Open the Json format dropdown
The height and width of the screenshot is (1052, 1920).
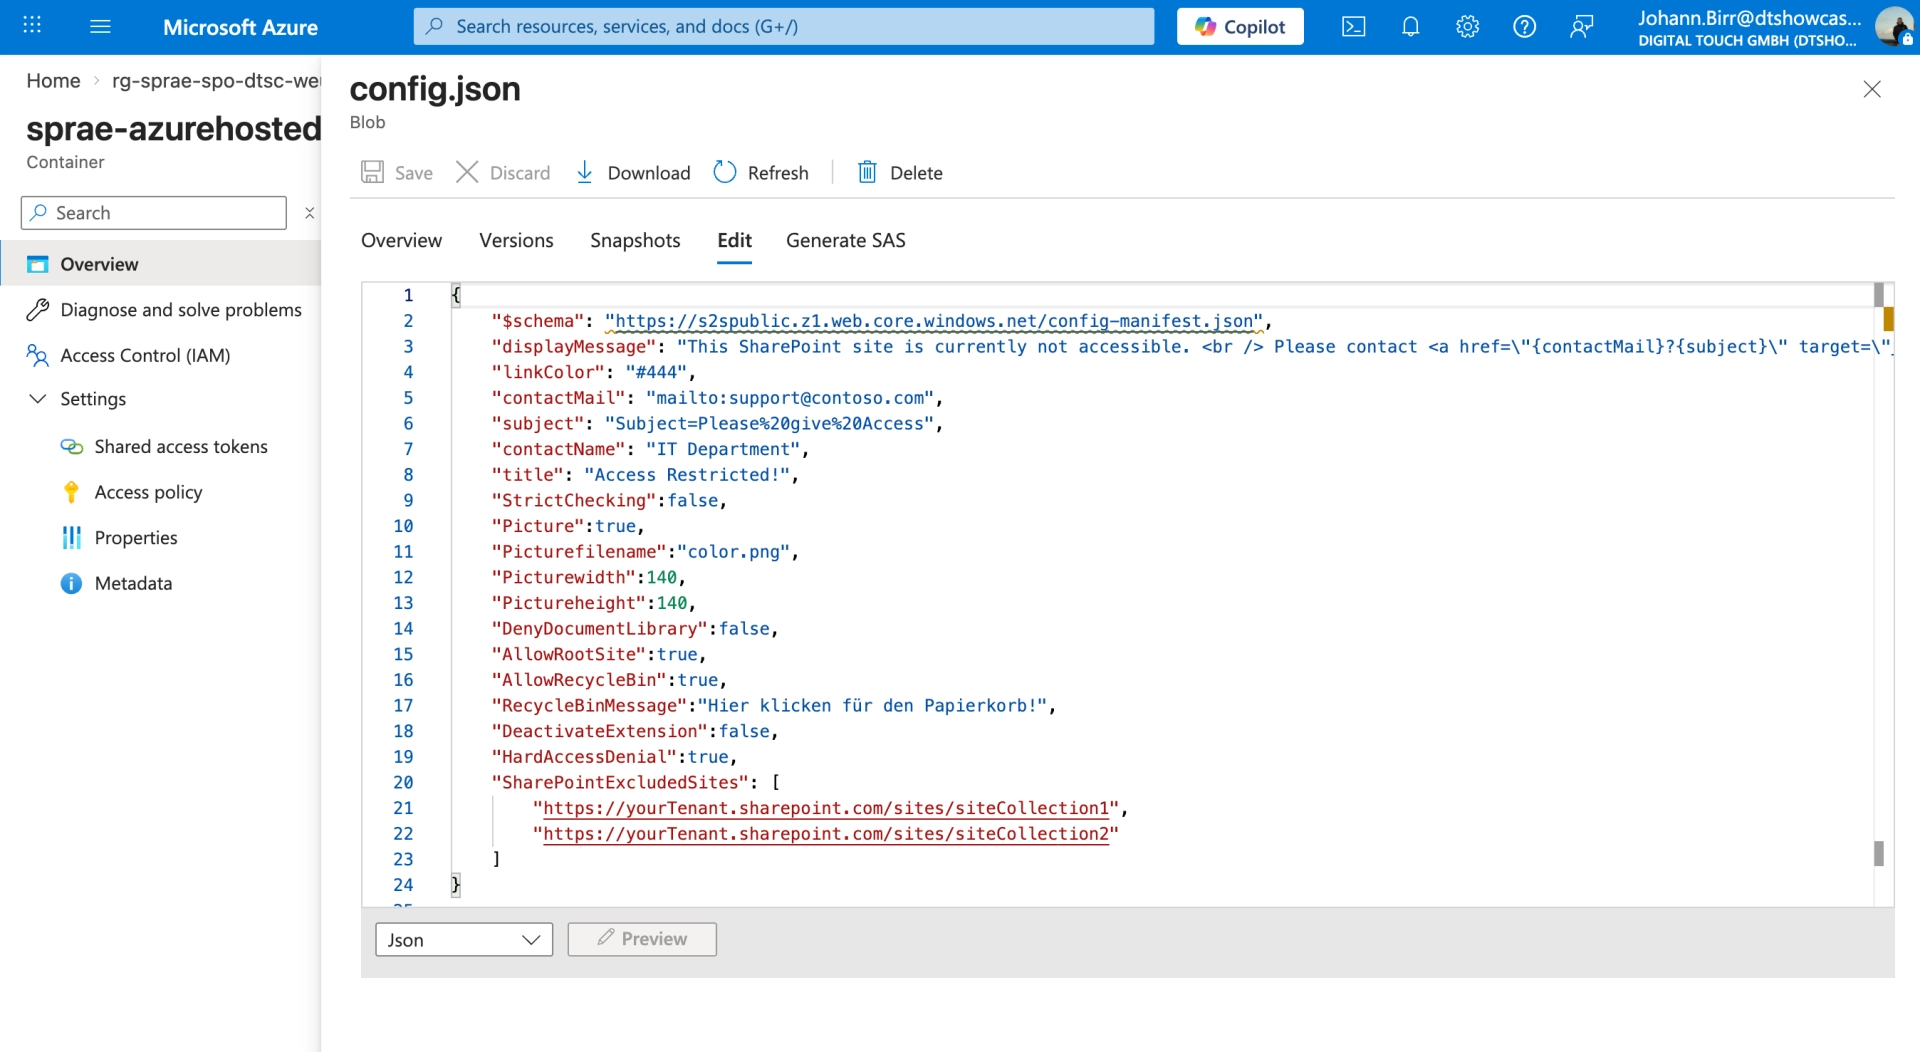[x=464, y=939]
